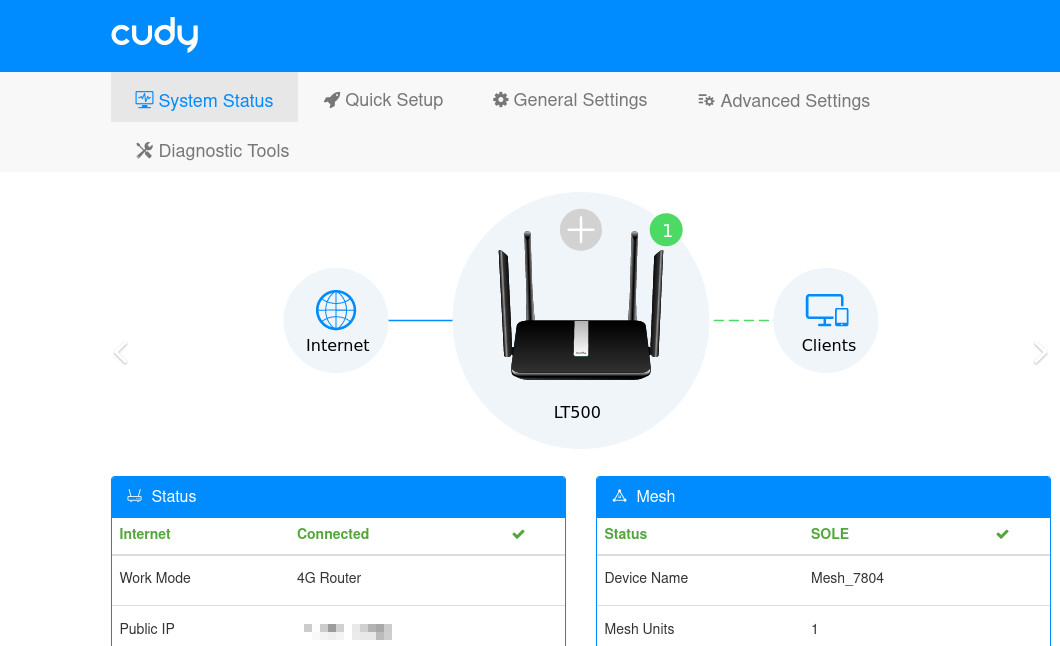Open the Diagnostic Tools tab
The width and height of the screenshot is (1060, 646).
click(212, 151)
